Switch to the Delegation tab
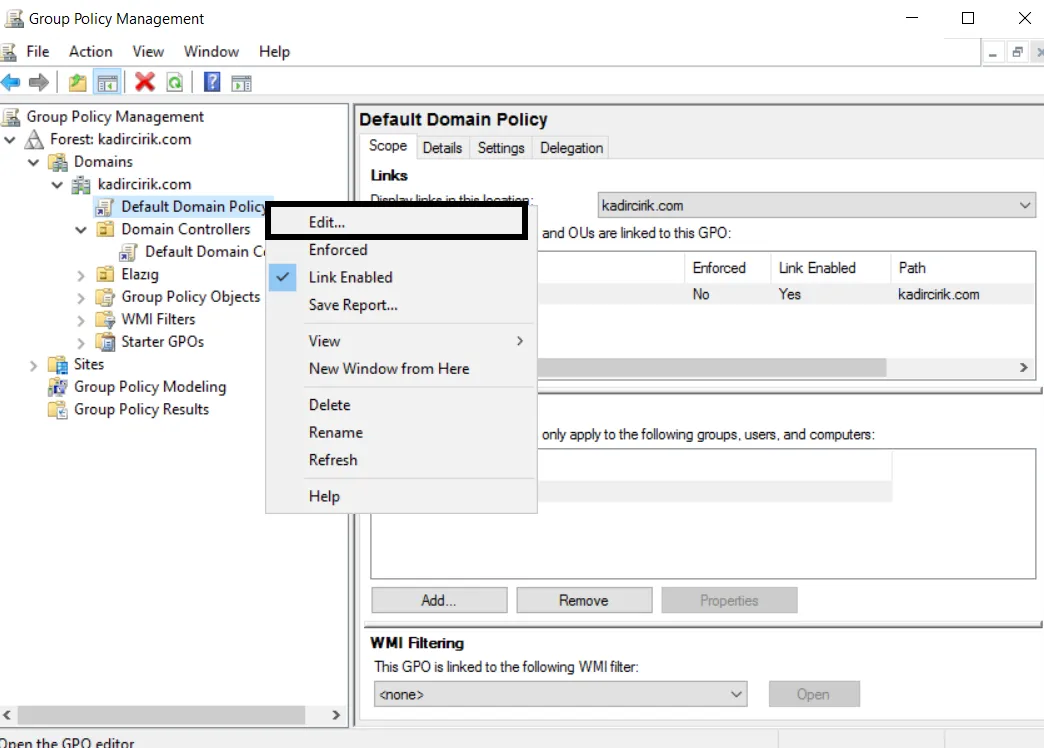 click(x=571, y=148)
